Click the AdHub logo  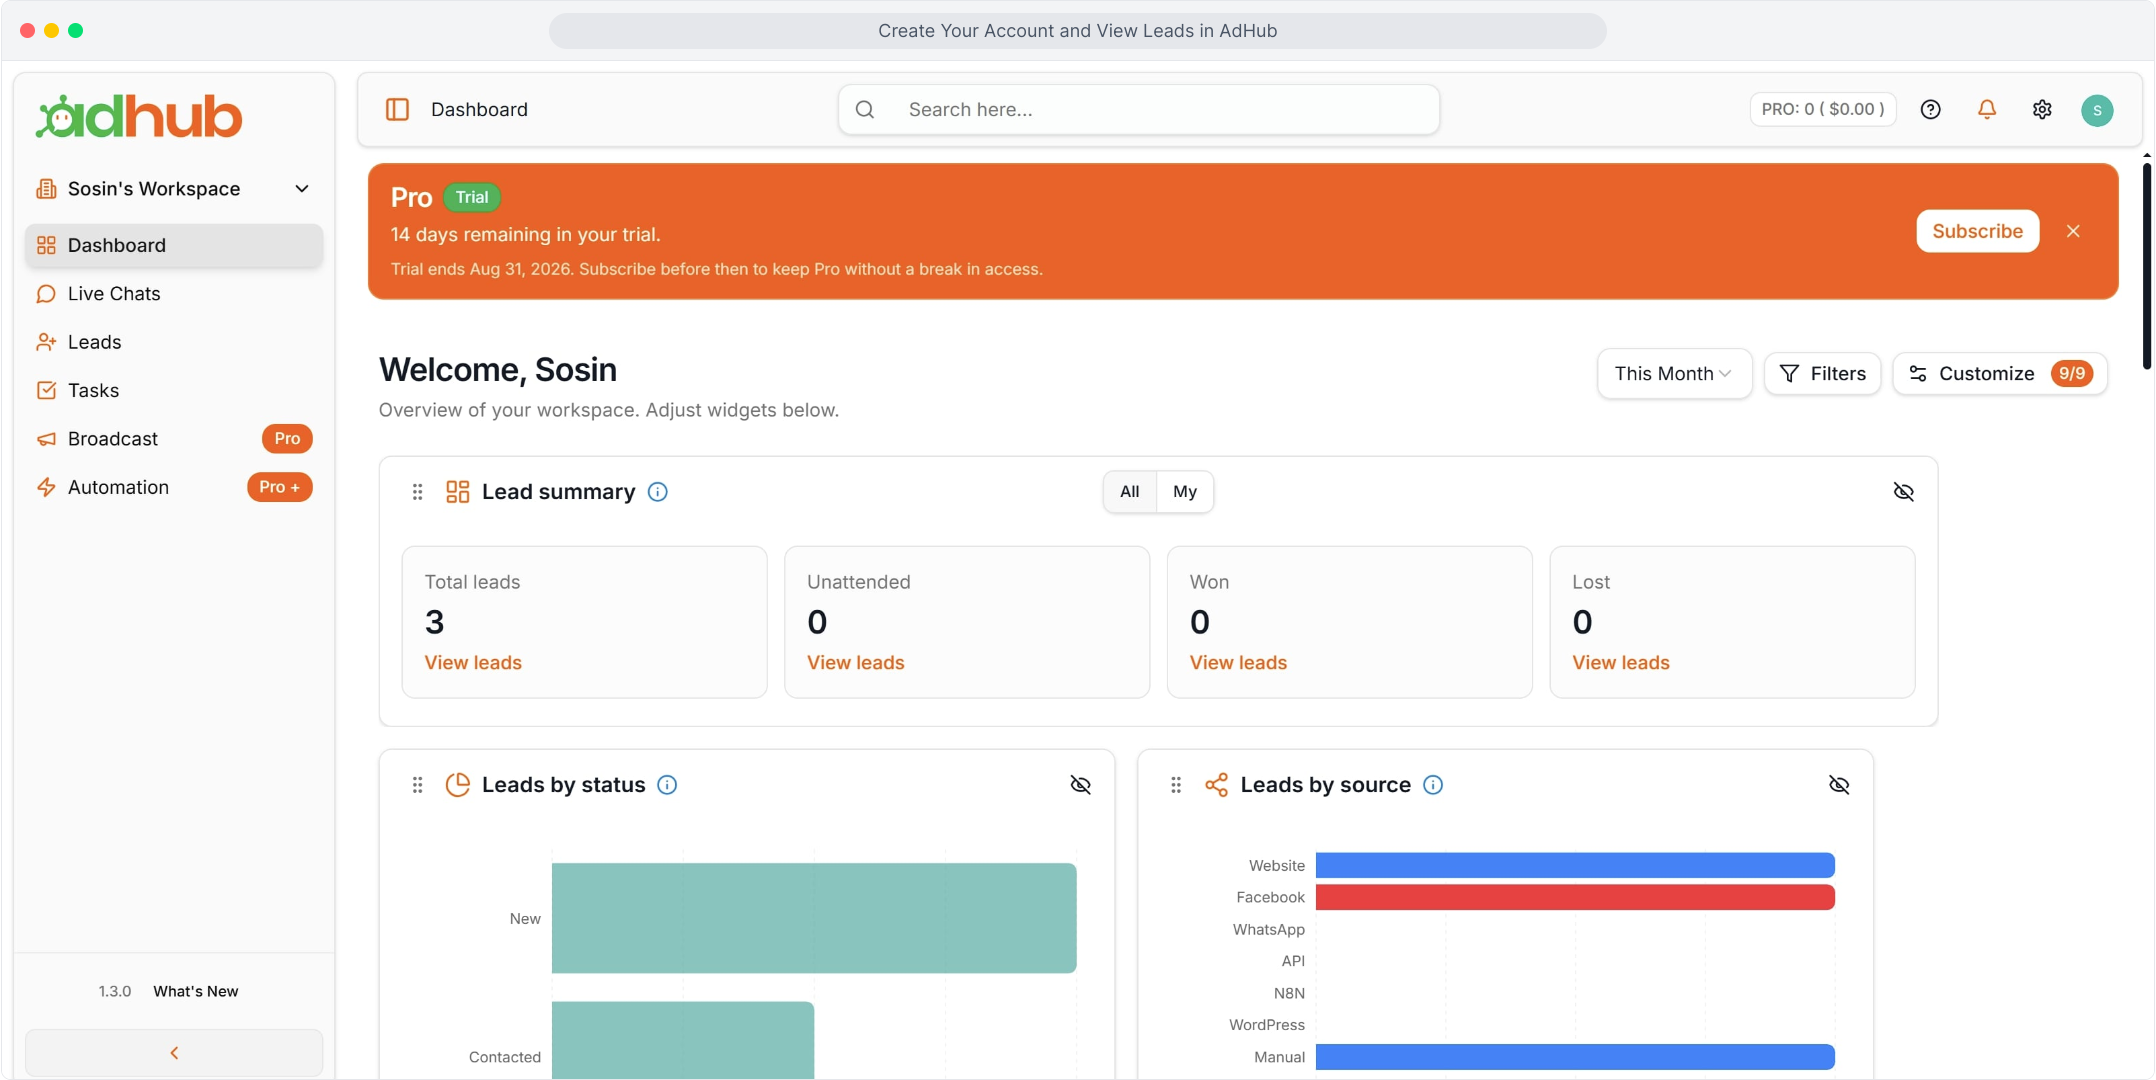[139, 117]
